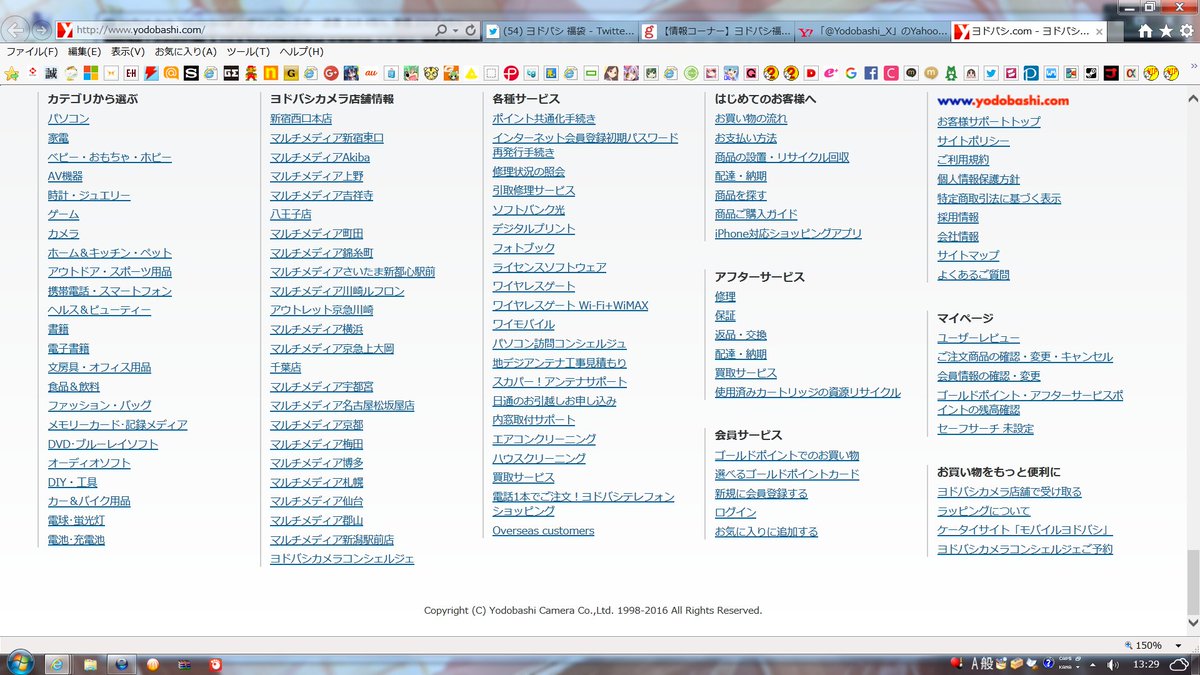Open the マルチメディアAkiba store link
Image resolution: width=1200 pixels, height=675 pixels.
(x=320, y=157)
